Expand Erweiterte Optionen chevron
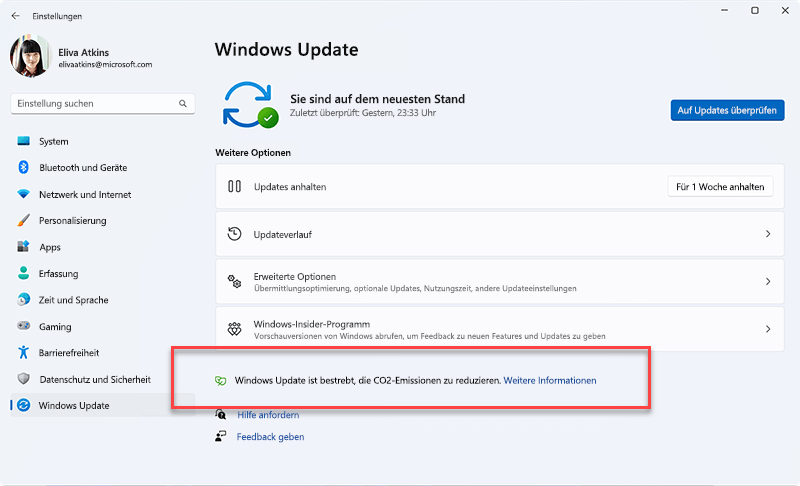This screenshot has width=800, height=486. 768,282
